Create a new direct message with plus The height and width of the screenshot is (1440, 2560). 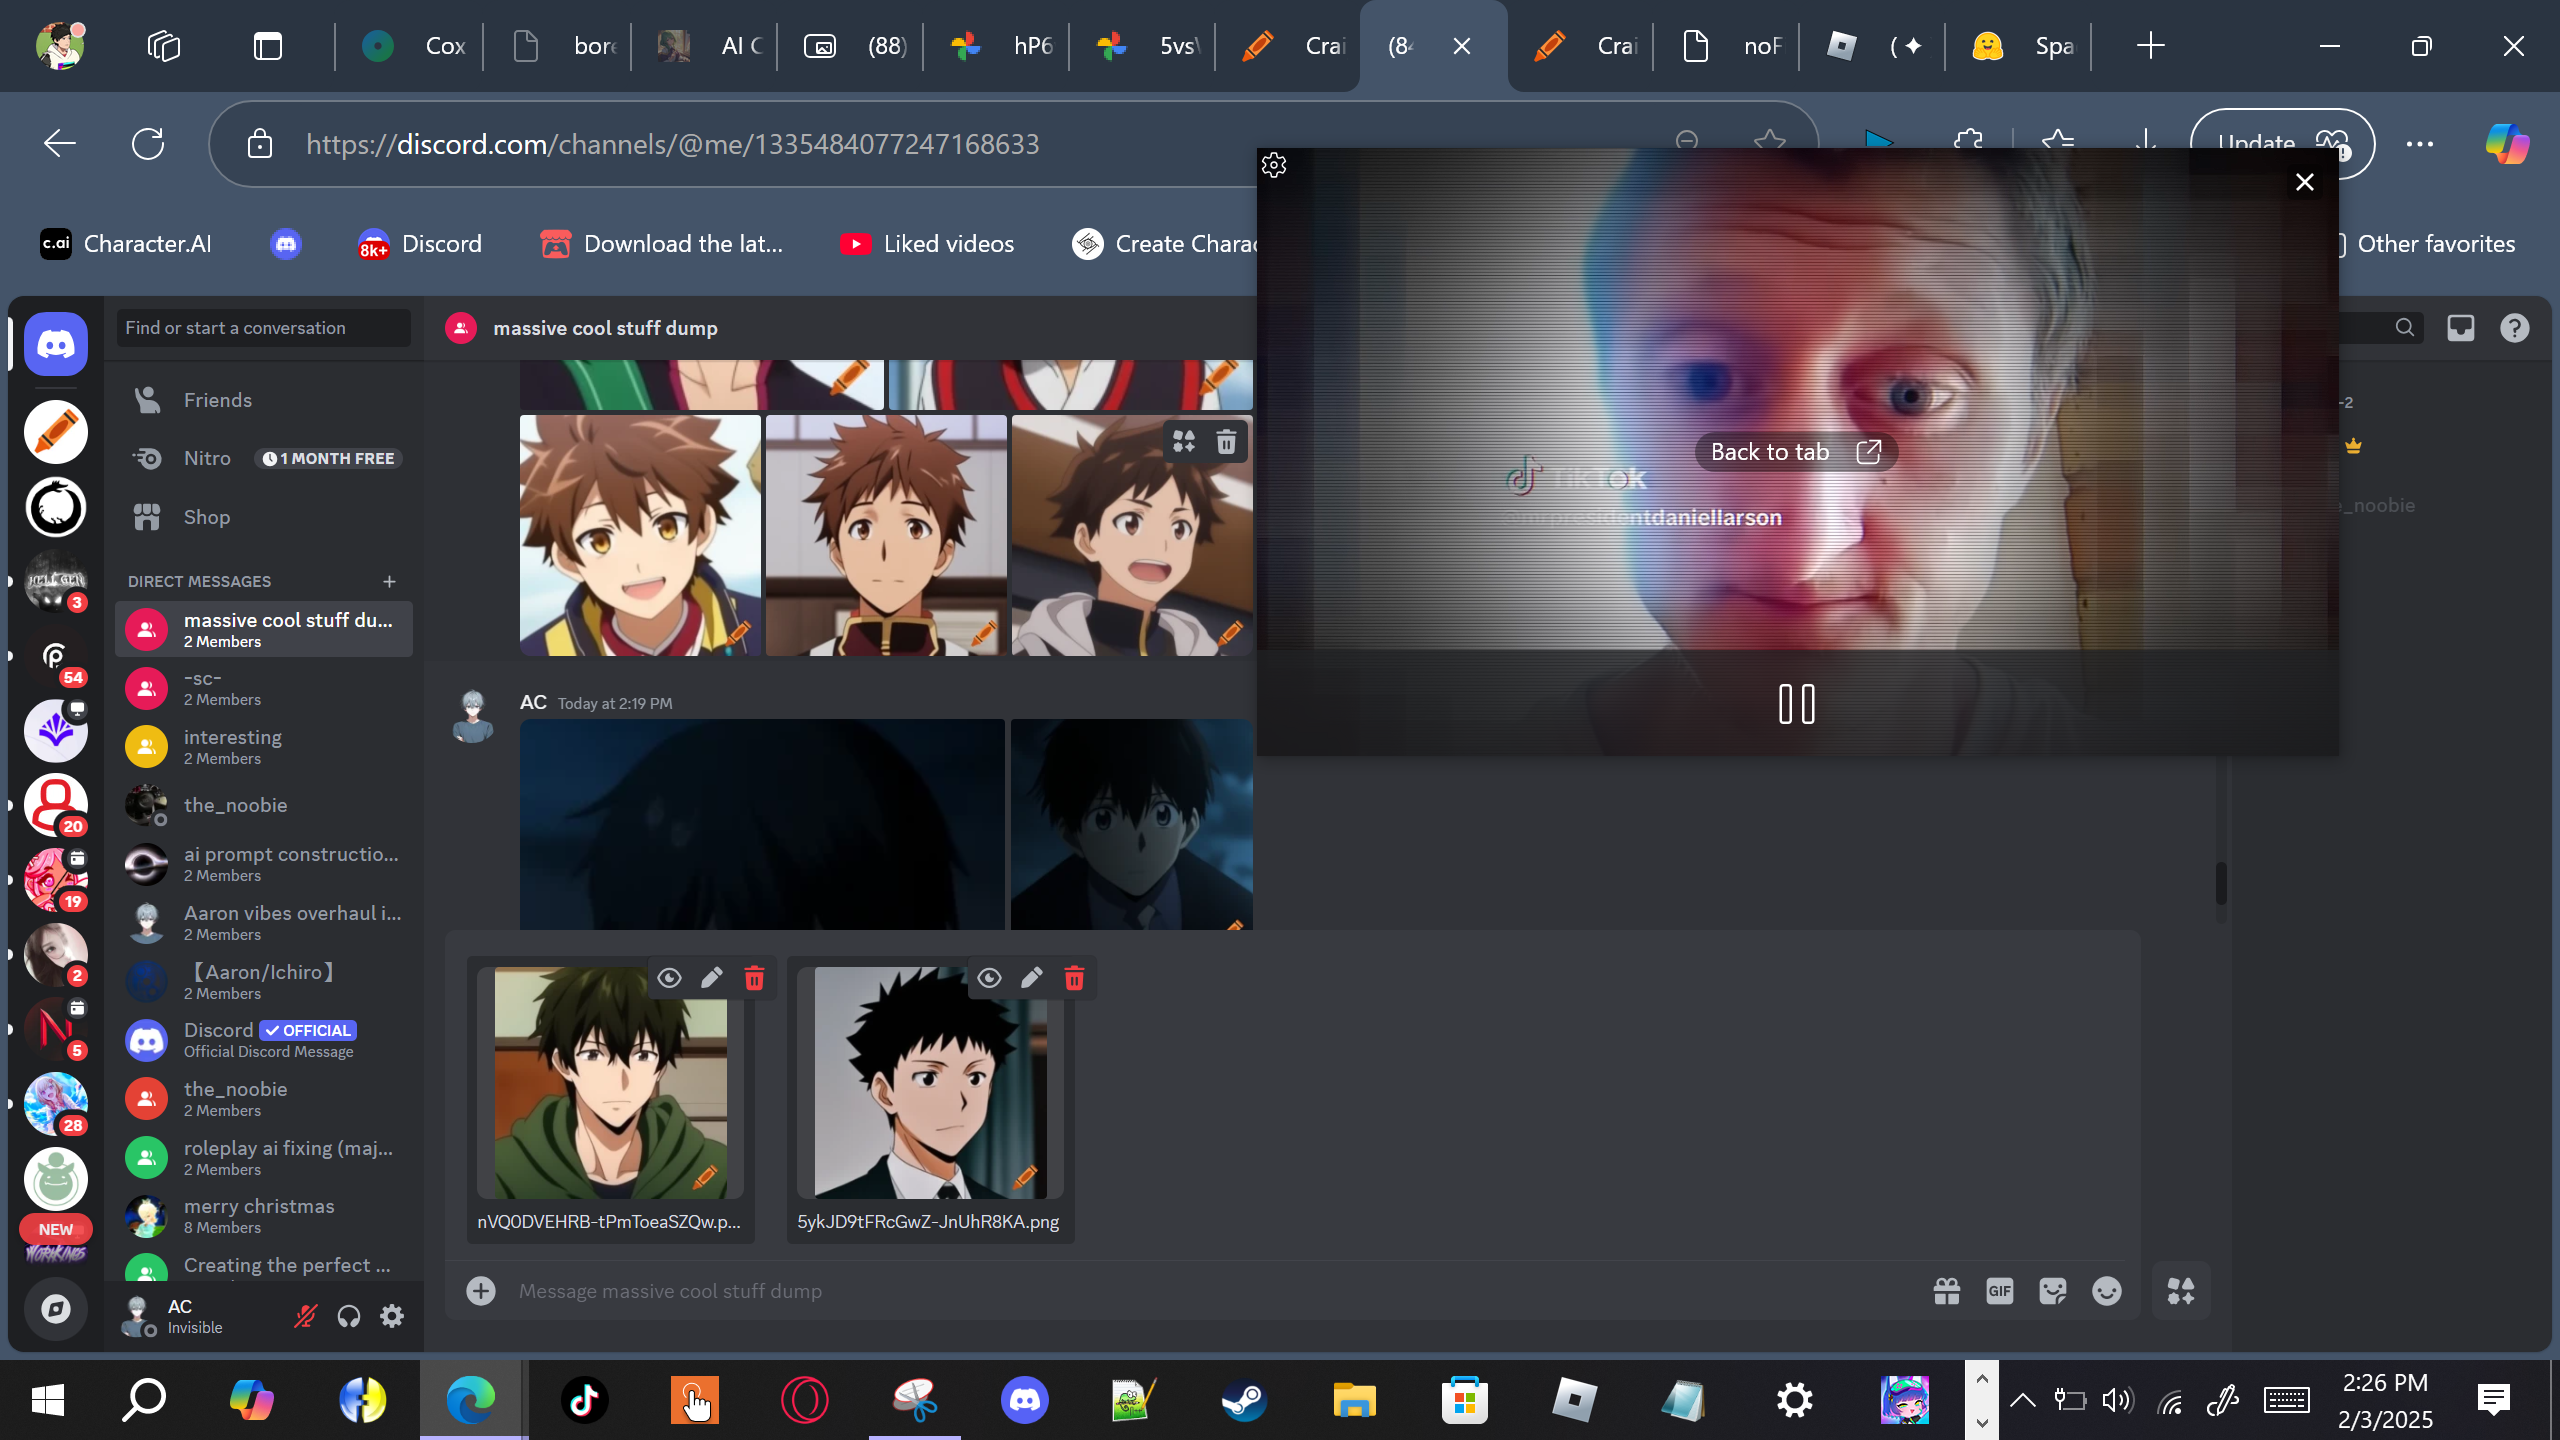point(389,581)
